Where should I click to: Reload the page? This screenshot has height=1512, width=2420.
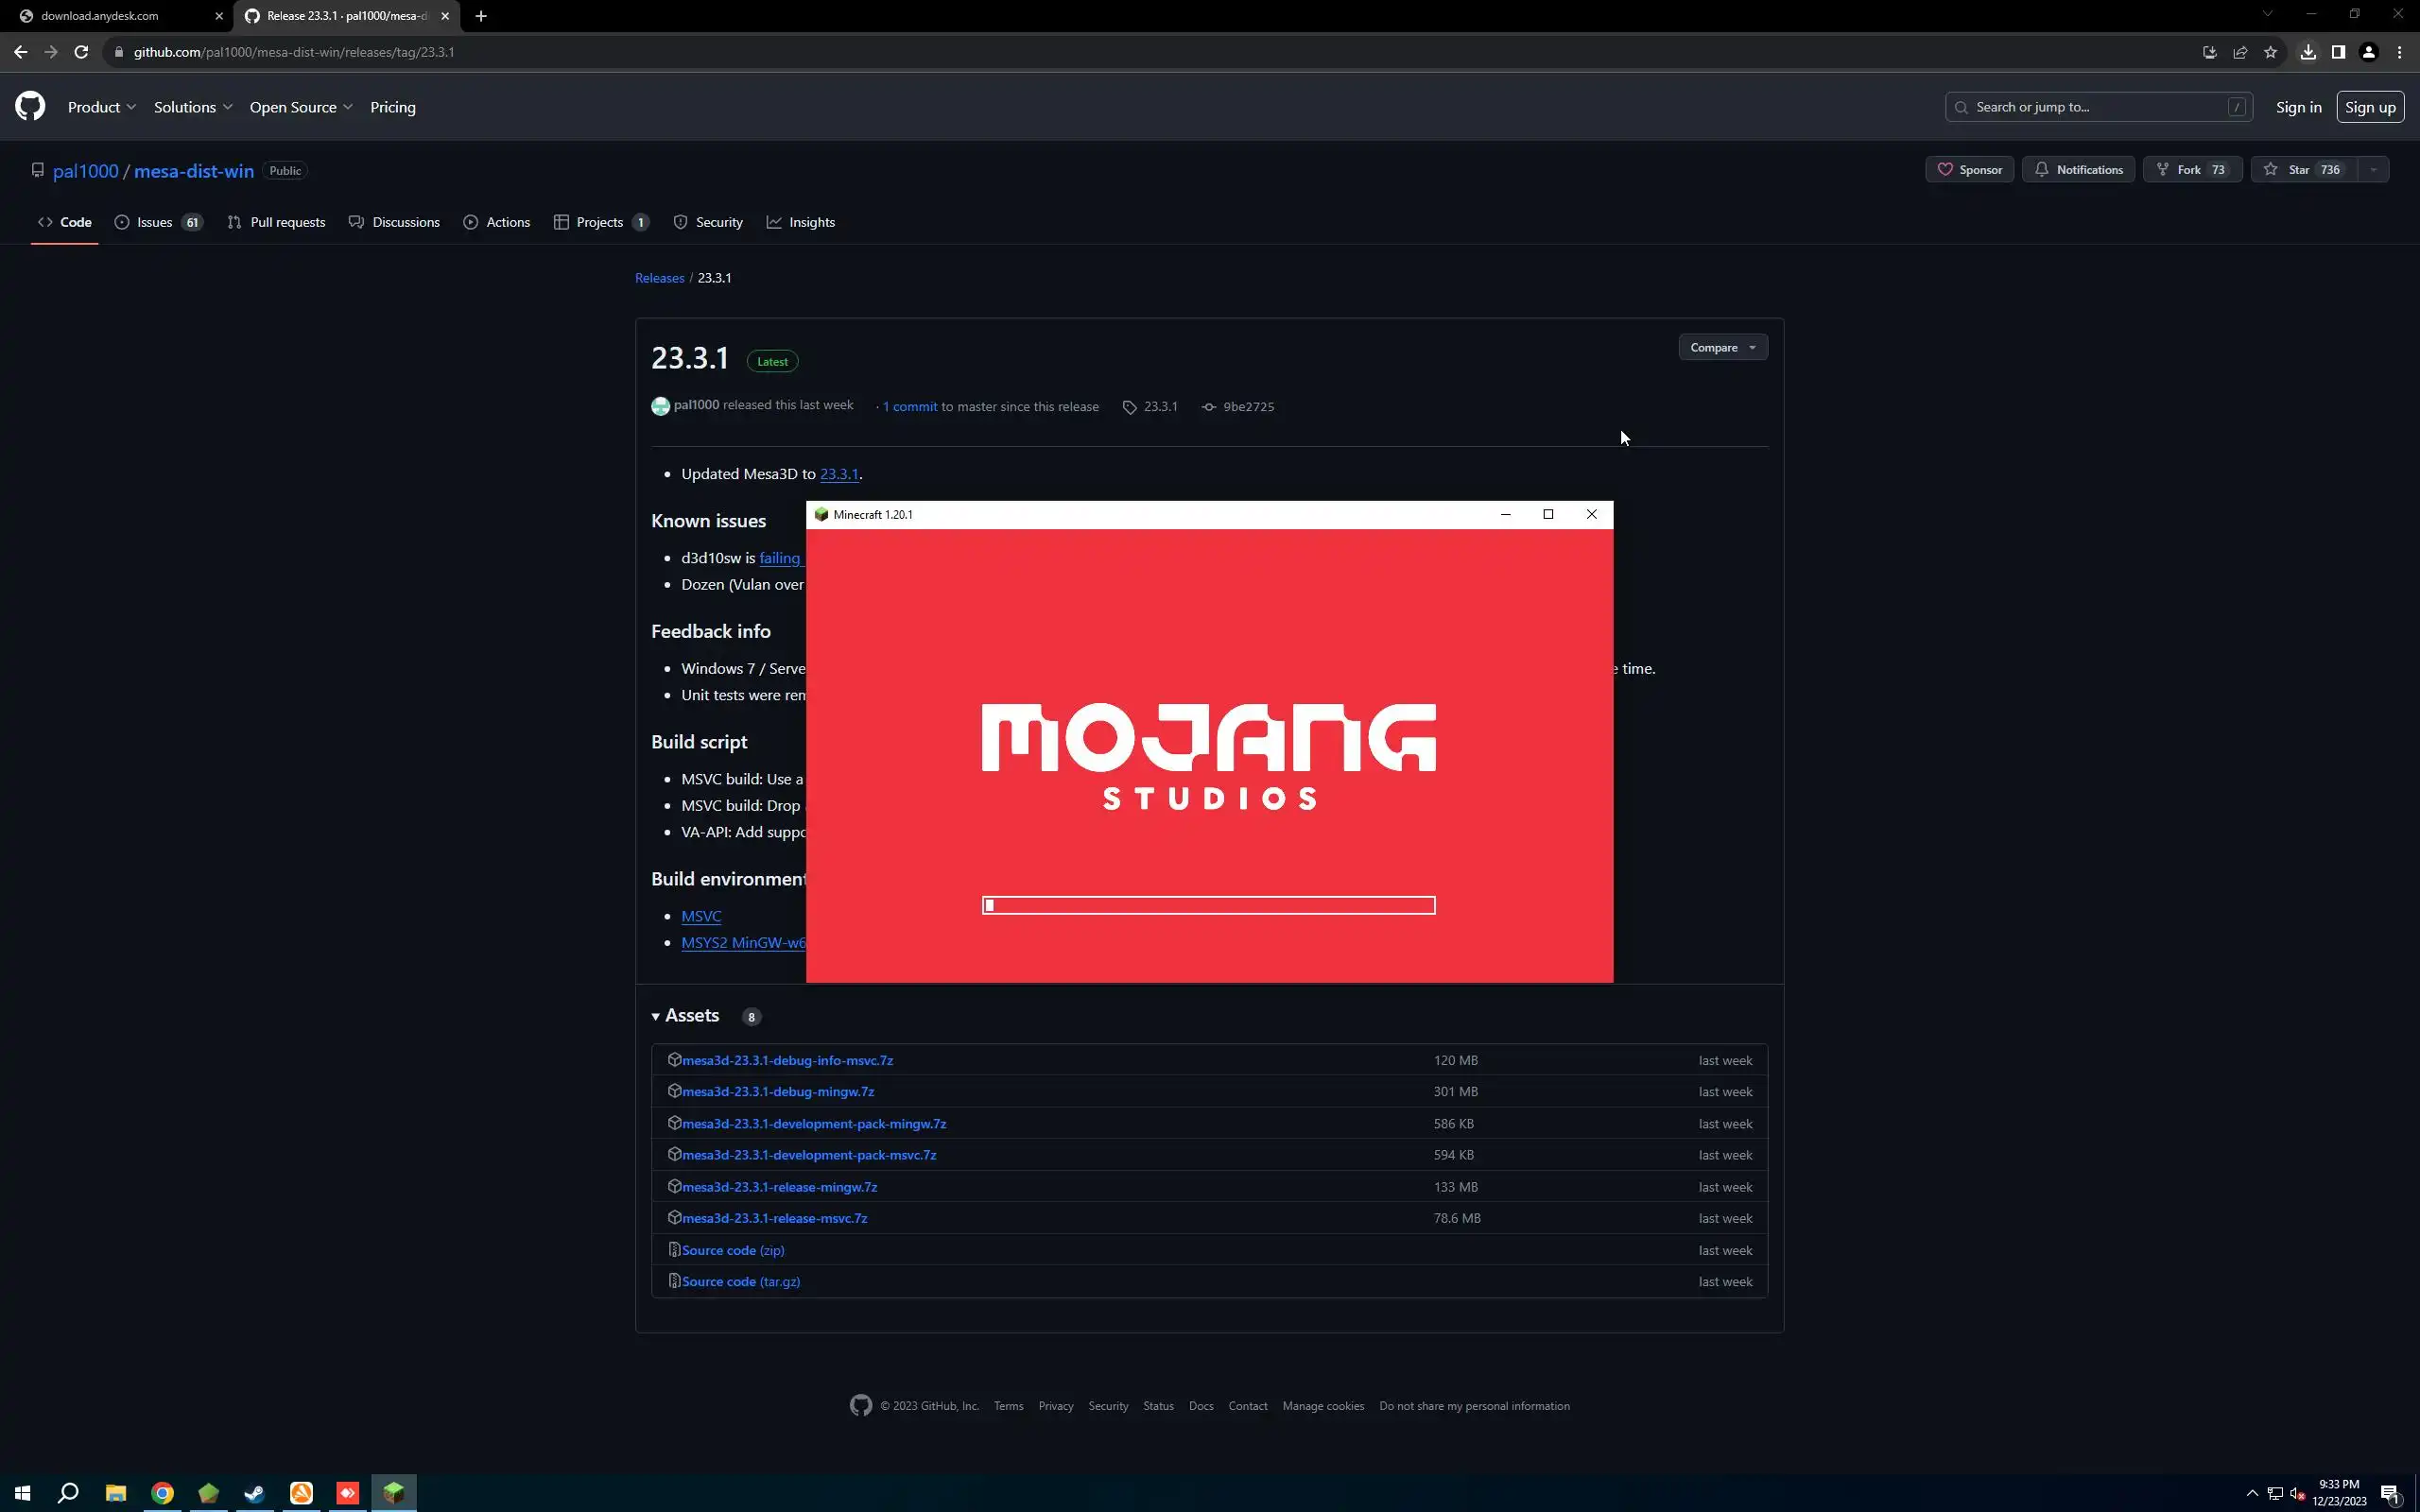tap(81, 52)
